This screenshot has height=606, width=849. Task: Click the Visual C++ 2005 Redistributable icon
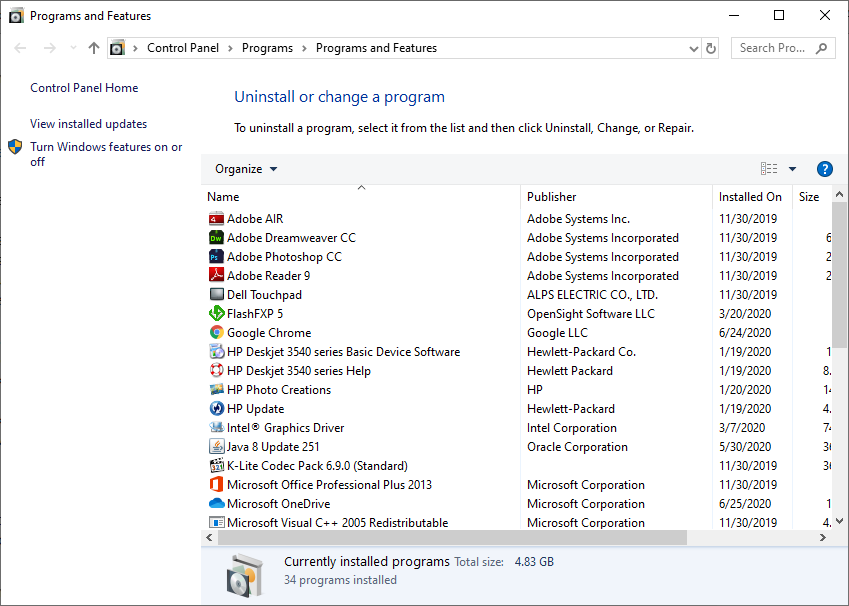217,523
